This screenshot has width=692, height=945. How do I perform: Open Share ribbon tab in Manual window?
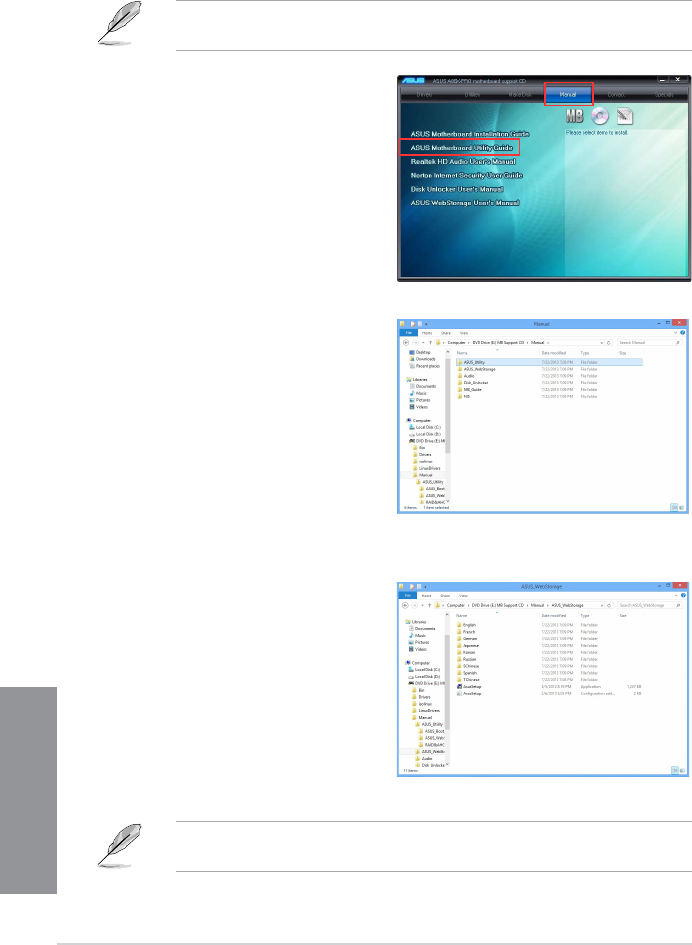tap(445, 333)
